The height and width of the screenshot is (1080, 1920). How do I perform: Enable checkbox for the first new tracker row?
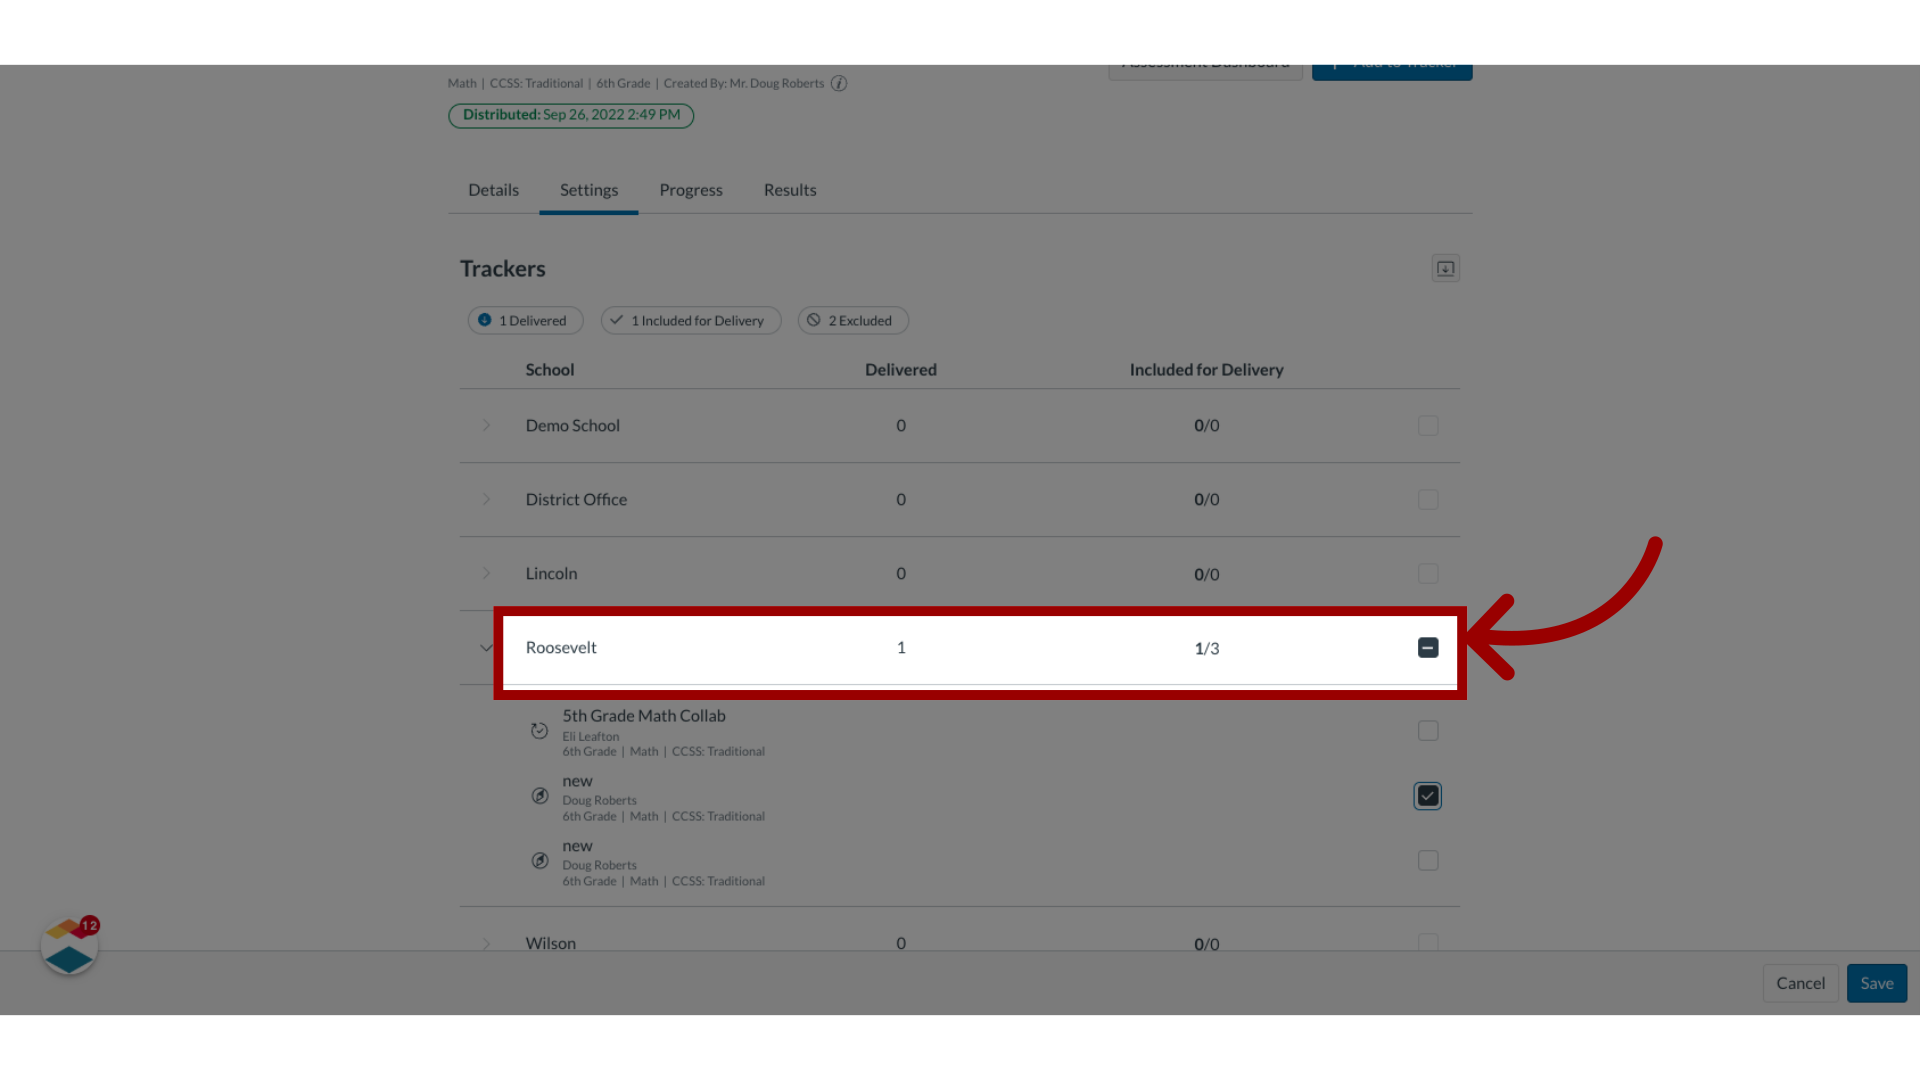(x=1428, y=795)
